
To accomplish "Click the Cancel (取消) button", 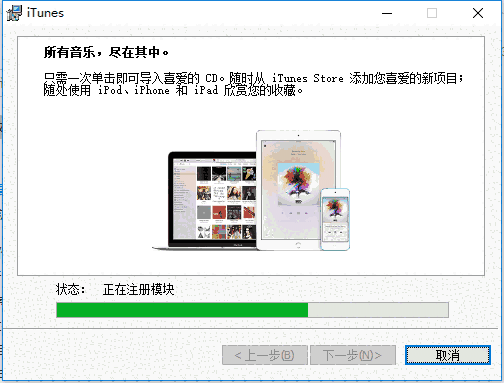I will (447, 355).
